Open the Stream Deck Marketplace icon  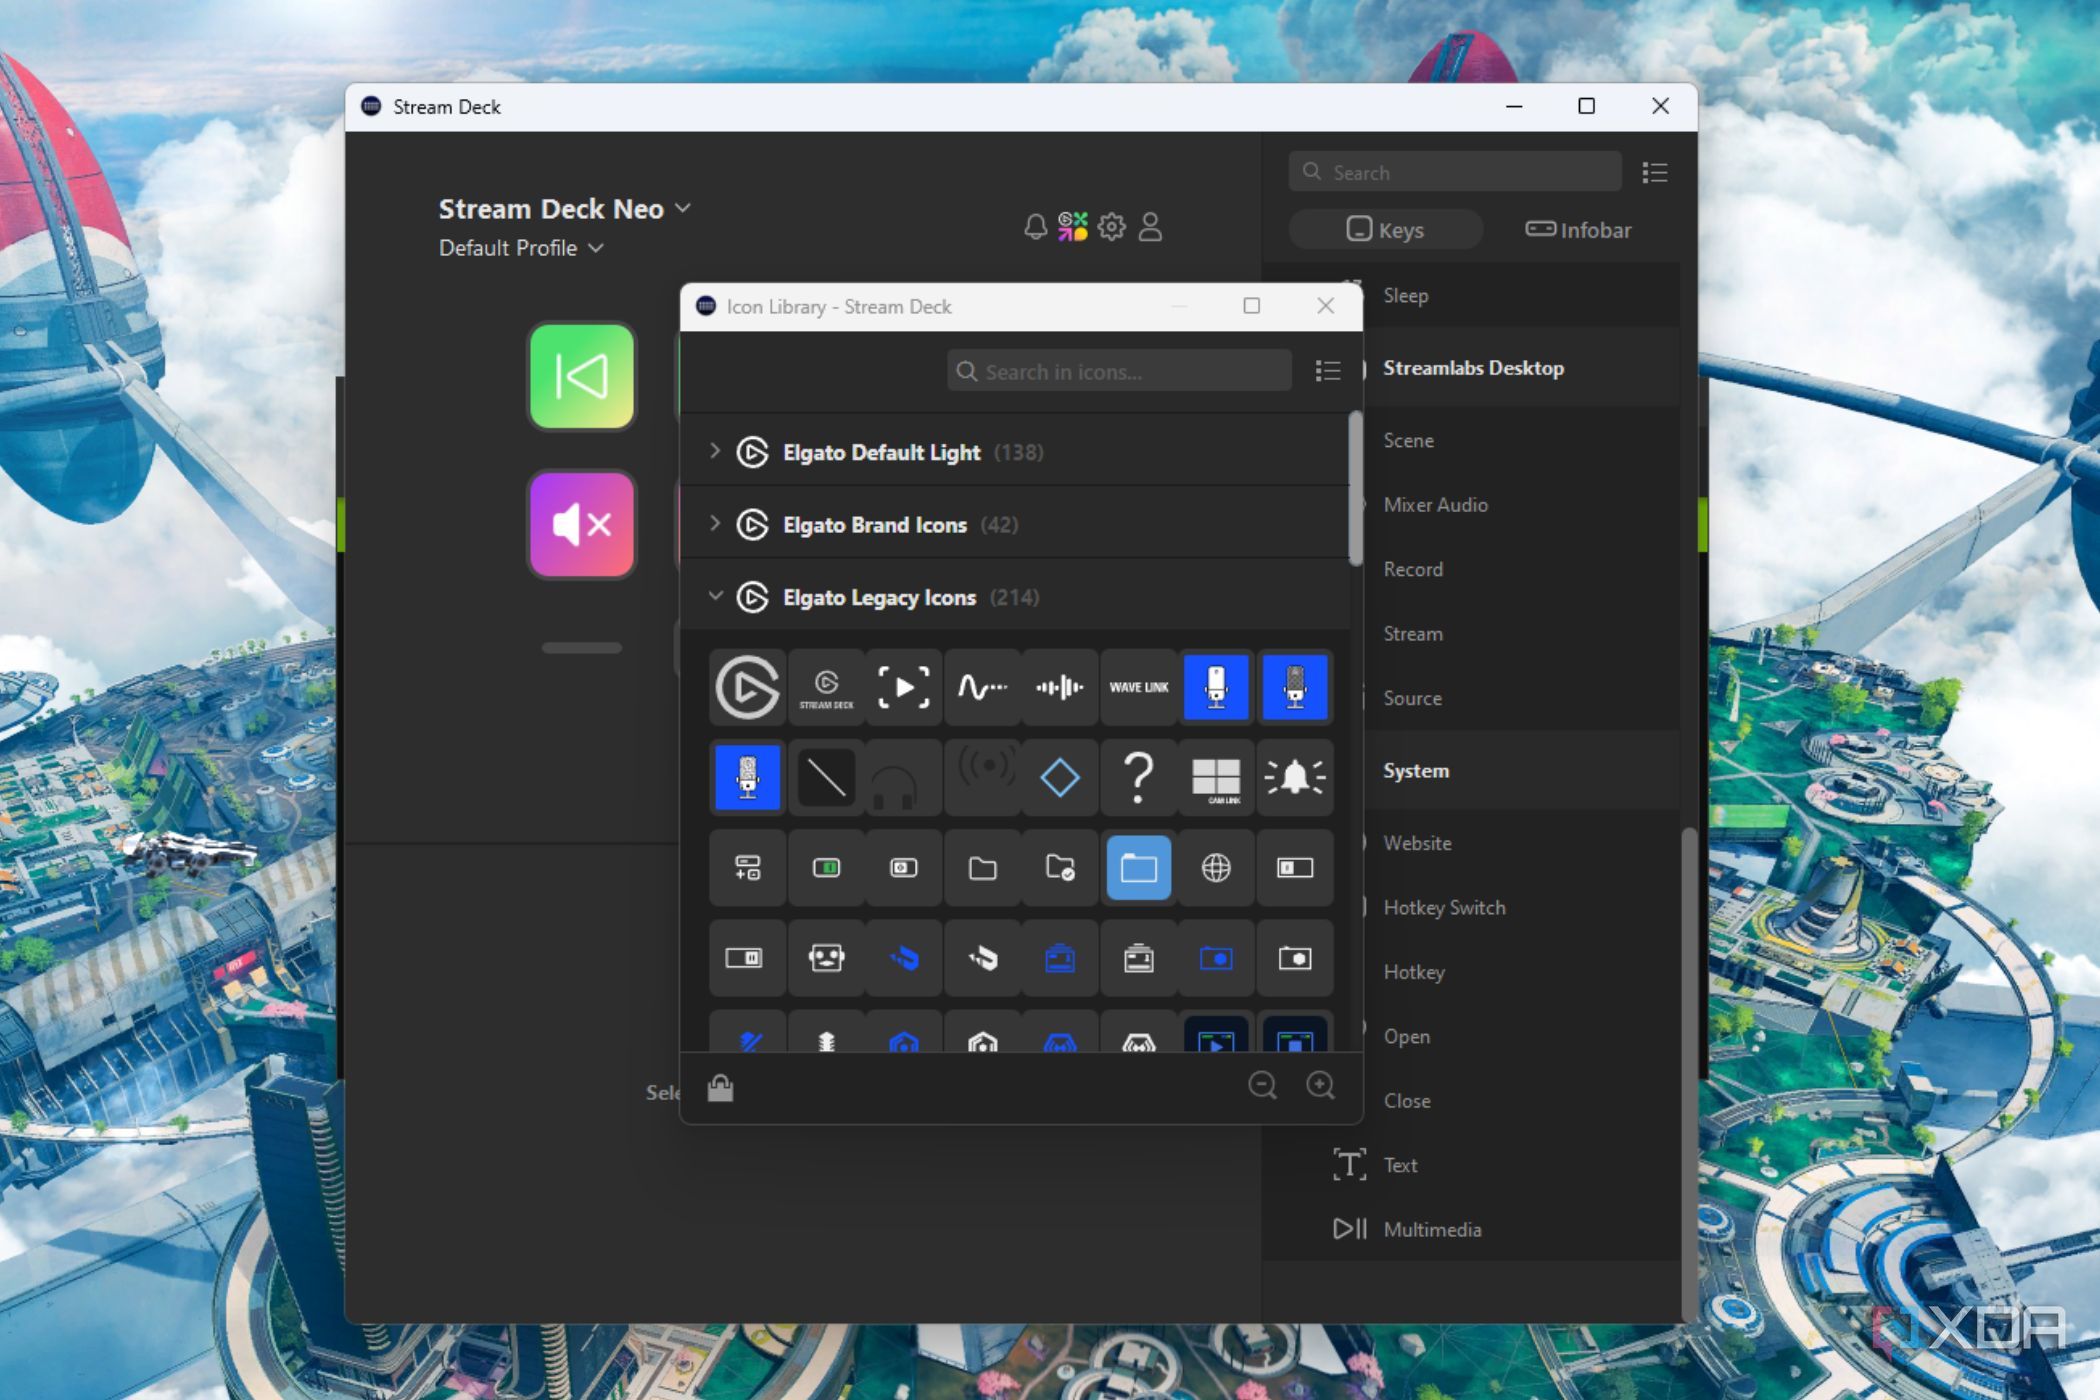[x=1073, y=227]
